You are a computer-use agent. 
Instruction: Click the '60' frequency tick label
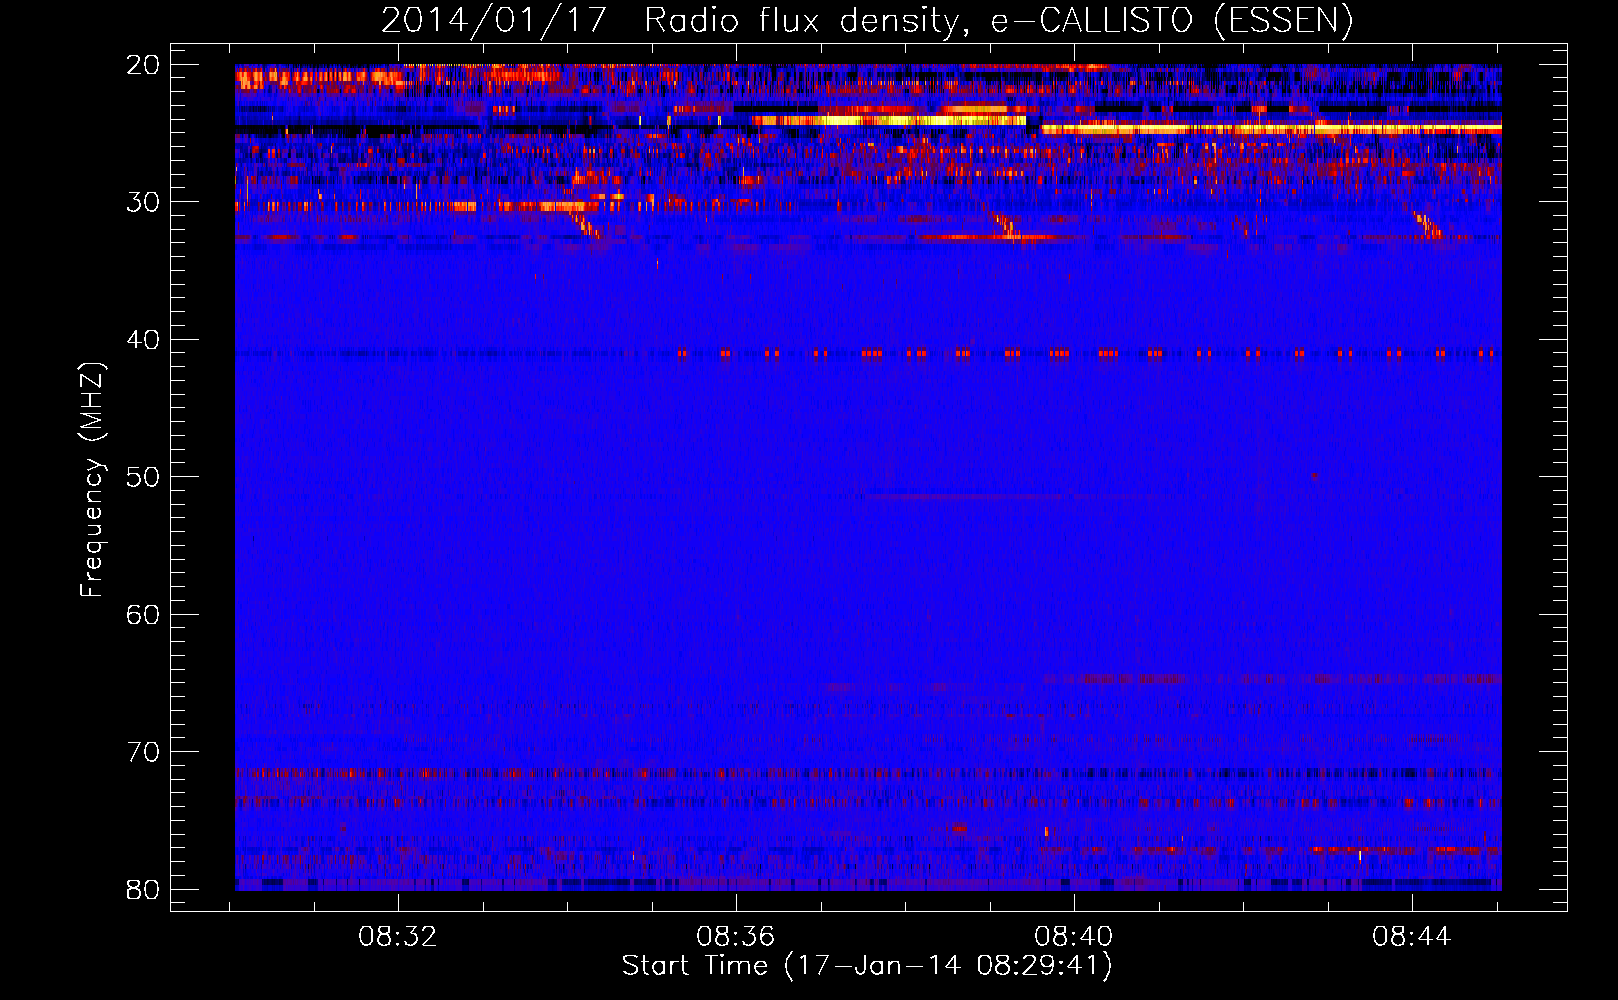143,614
